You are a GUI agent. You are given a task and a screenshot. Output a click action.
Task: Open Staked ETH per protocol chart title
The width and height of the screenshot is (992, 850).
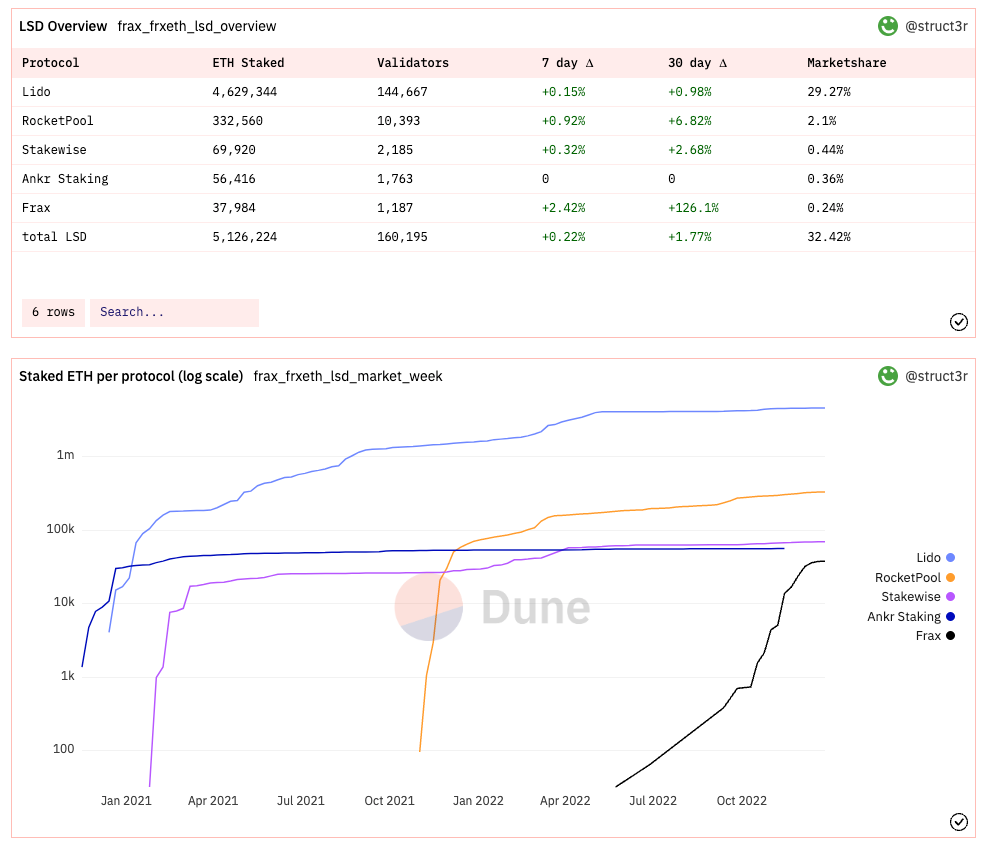[x=131, y=376]
